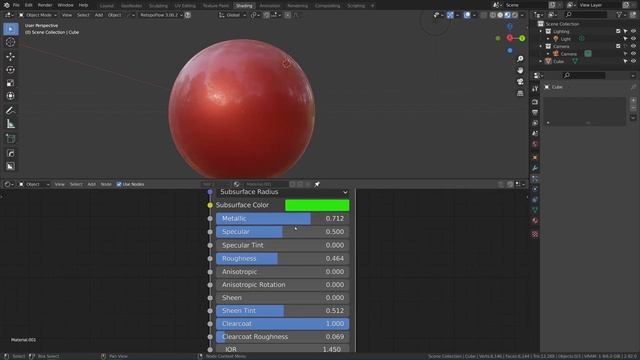Enable rendered viewport shading mode

(x=515, y=15)
